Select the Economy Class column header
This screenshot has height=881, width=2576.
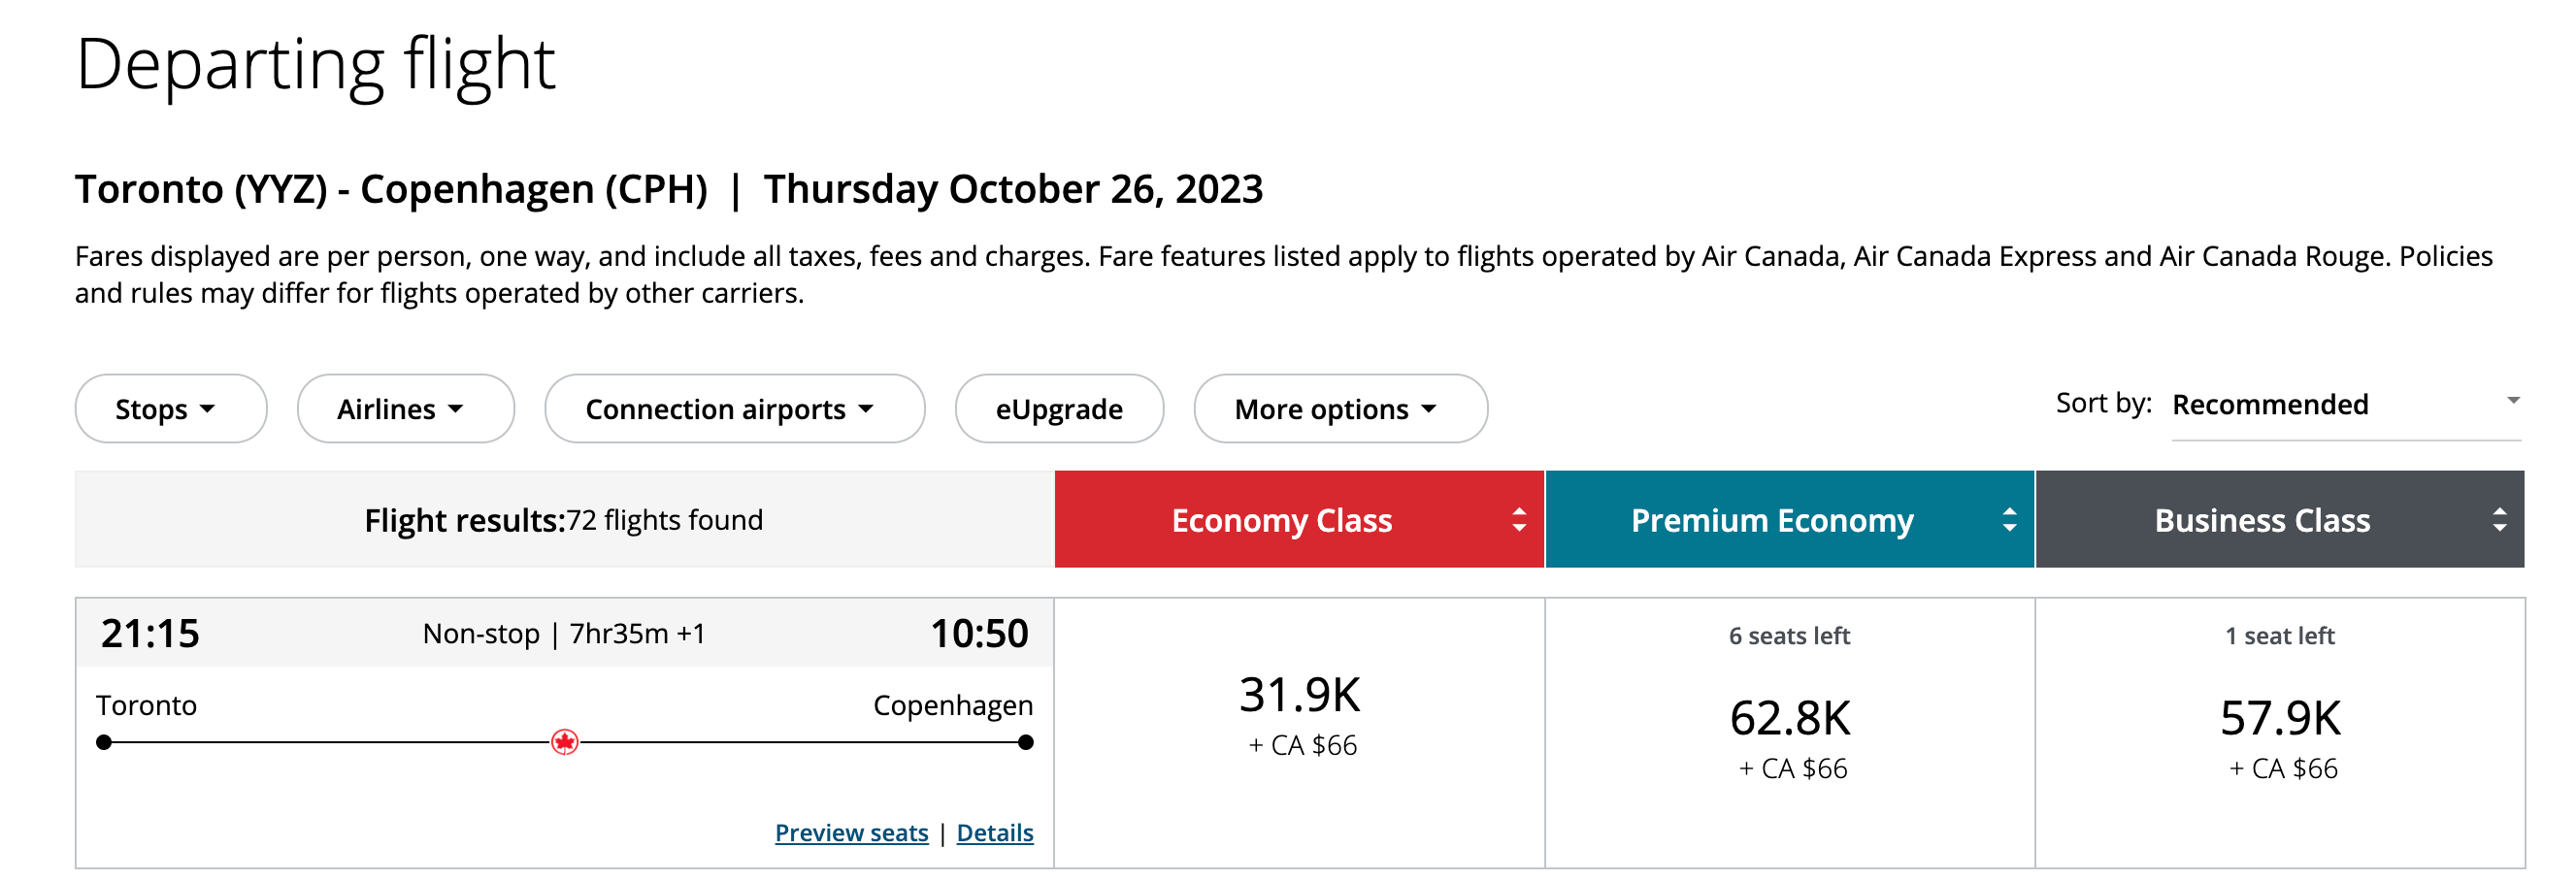point(1281,520)
